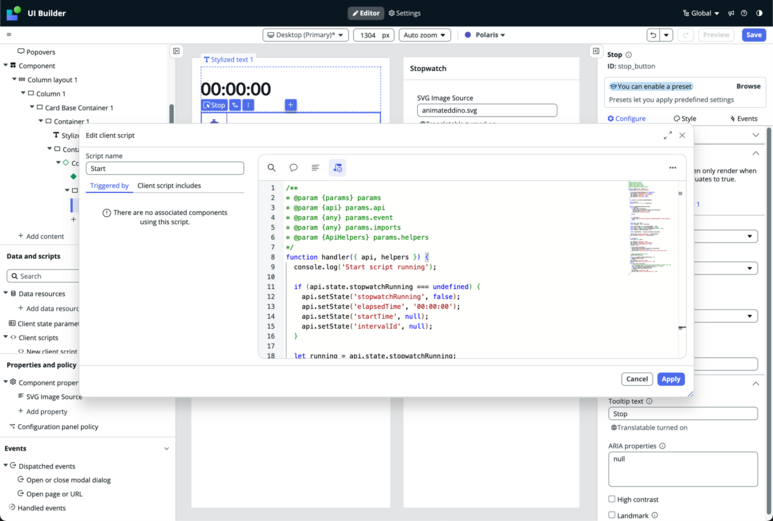Select the Client script includes tab

coord(169,186)
